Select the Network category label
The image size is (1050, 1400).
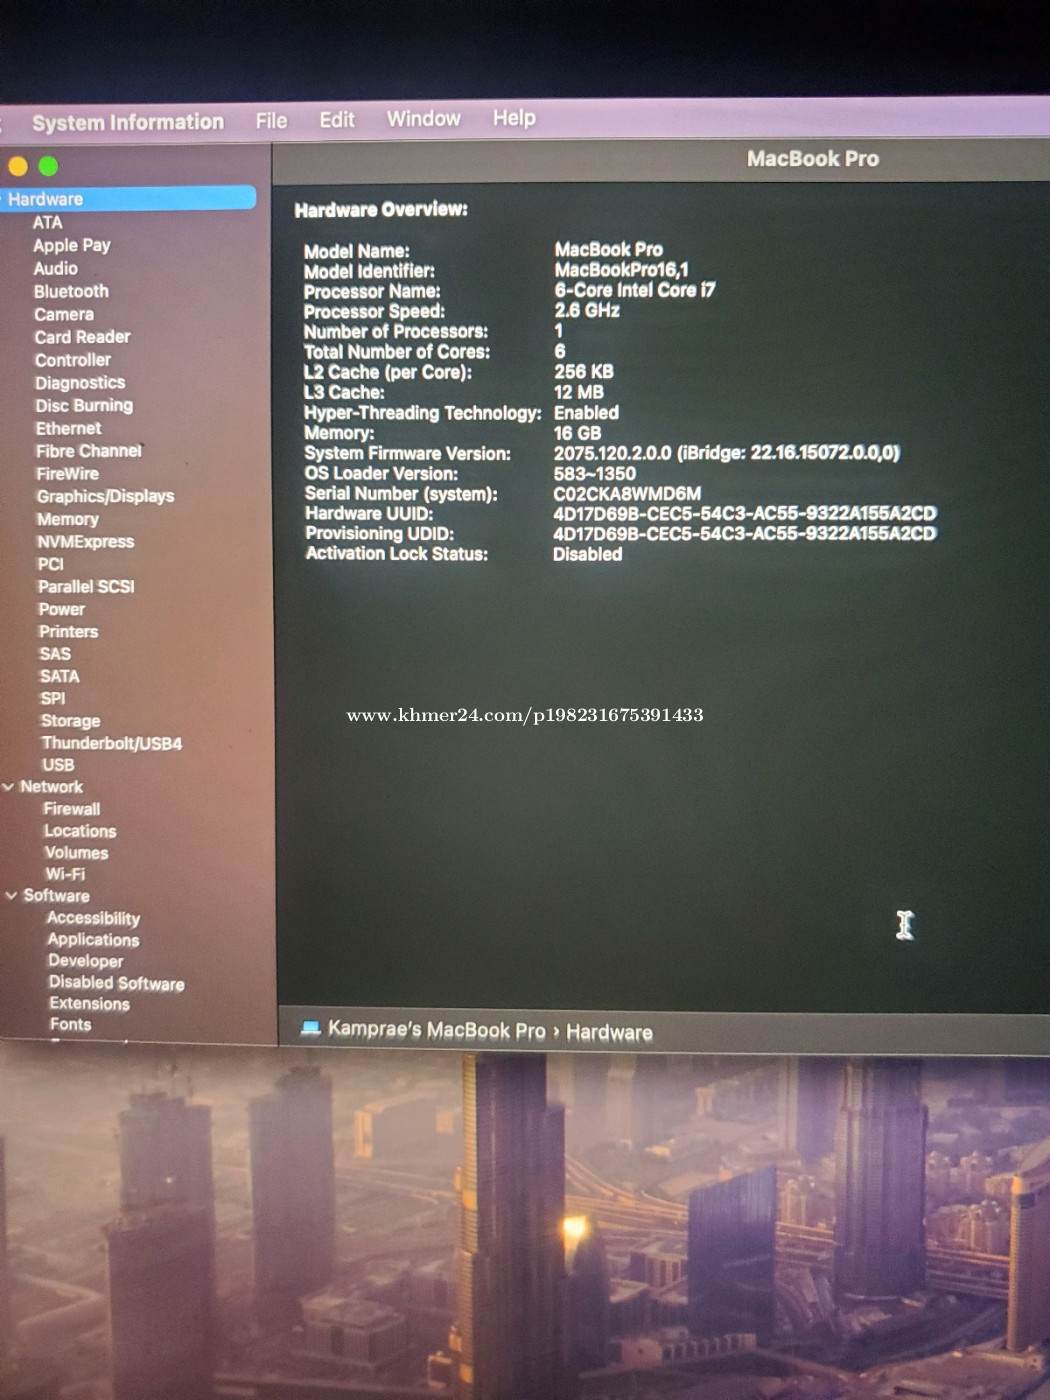click(x=51, y=787)
